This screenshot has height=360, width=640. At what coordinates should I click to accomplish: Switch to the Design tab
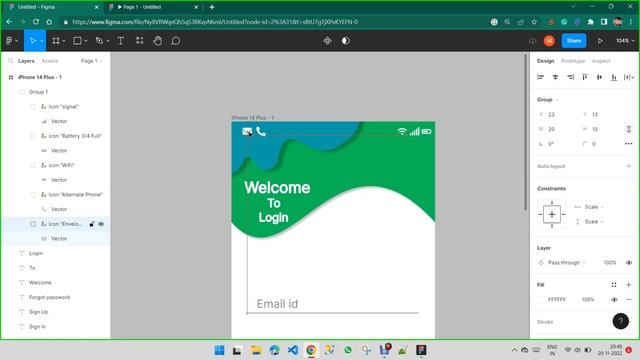tap(545, 61)
